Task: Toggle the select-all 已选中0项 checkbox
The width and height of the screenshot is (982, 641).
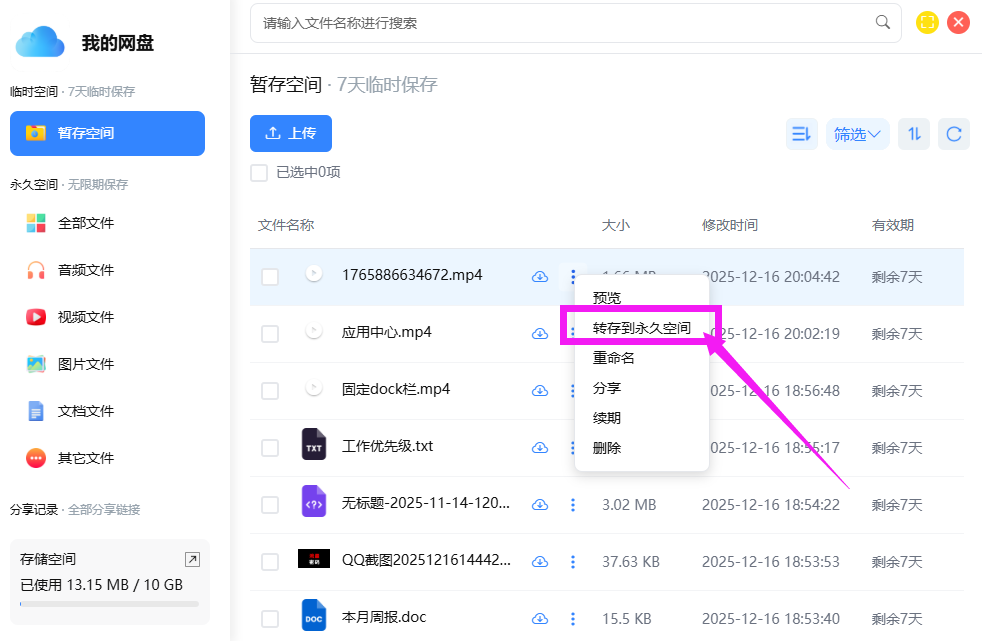Action: click(259, 172)
